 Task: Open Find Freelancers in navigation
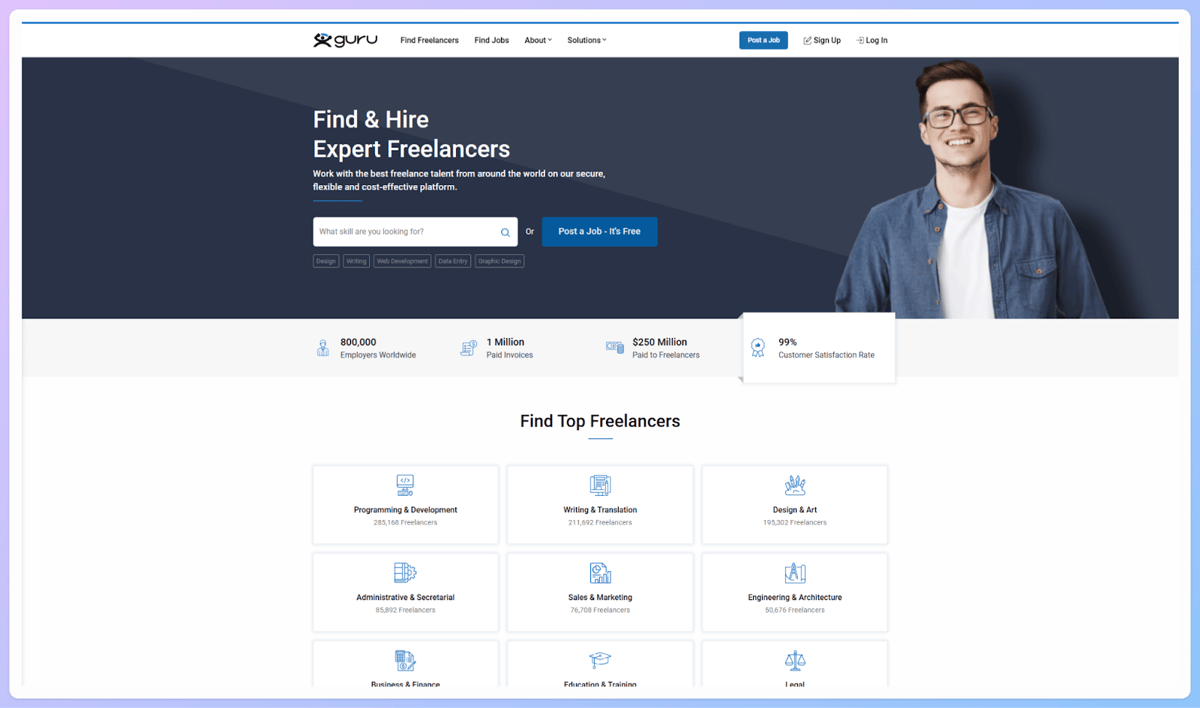(429, 40)
